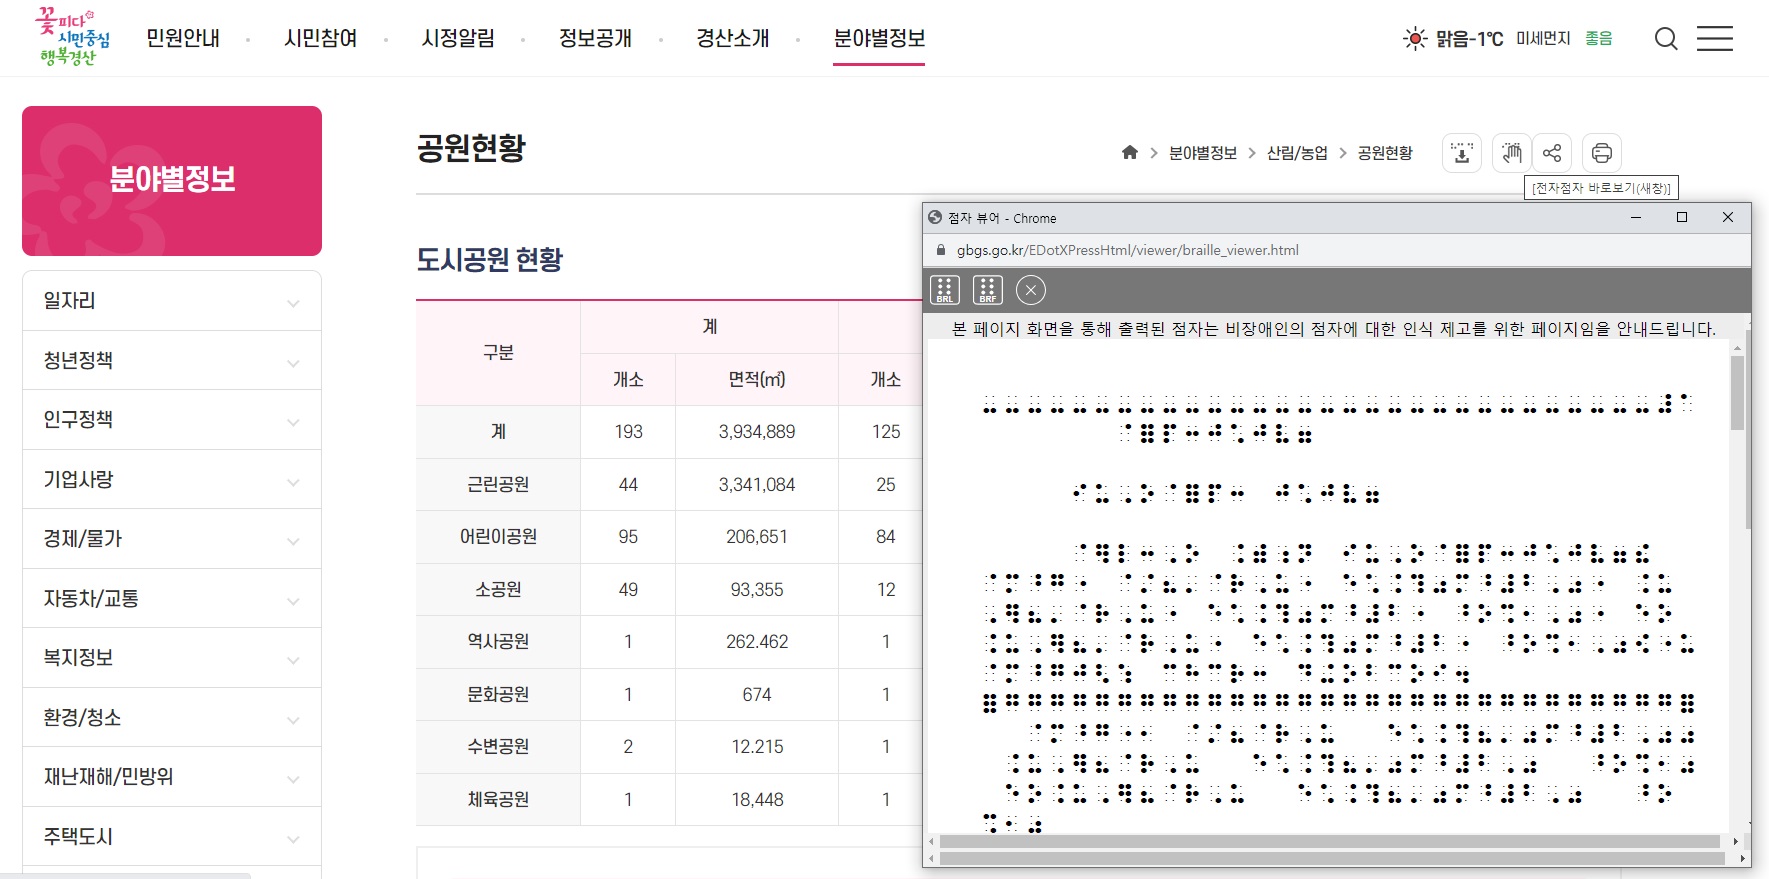Open the hamburger full menu icon
The image size is (1769, 879).
pos(1715,39)
